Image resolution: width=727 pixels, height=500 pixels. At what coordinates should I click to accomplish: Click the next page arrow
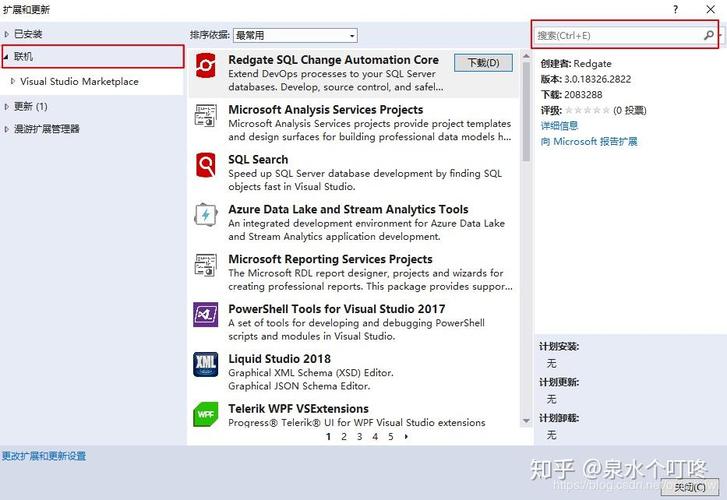pos(406,436)
